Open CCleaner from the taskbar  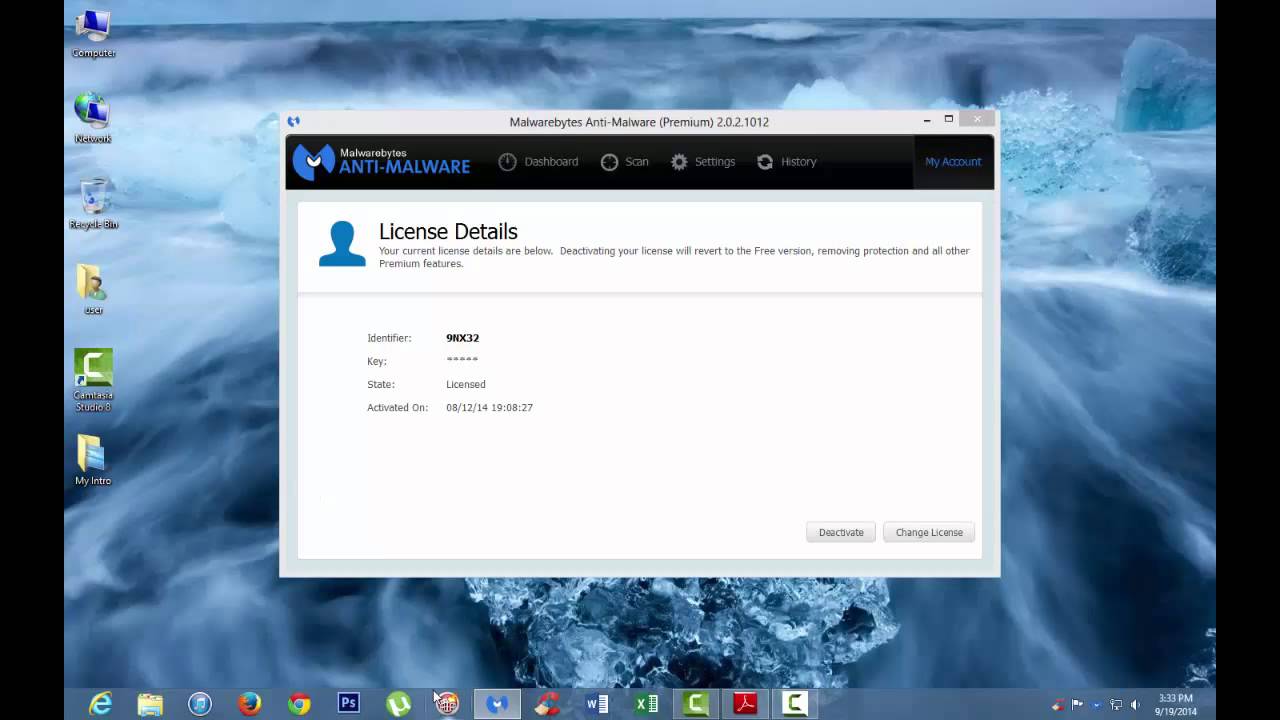(x=546, y=704)
